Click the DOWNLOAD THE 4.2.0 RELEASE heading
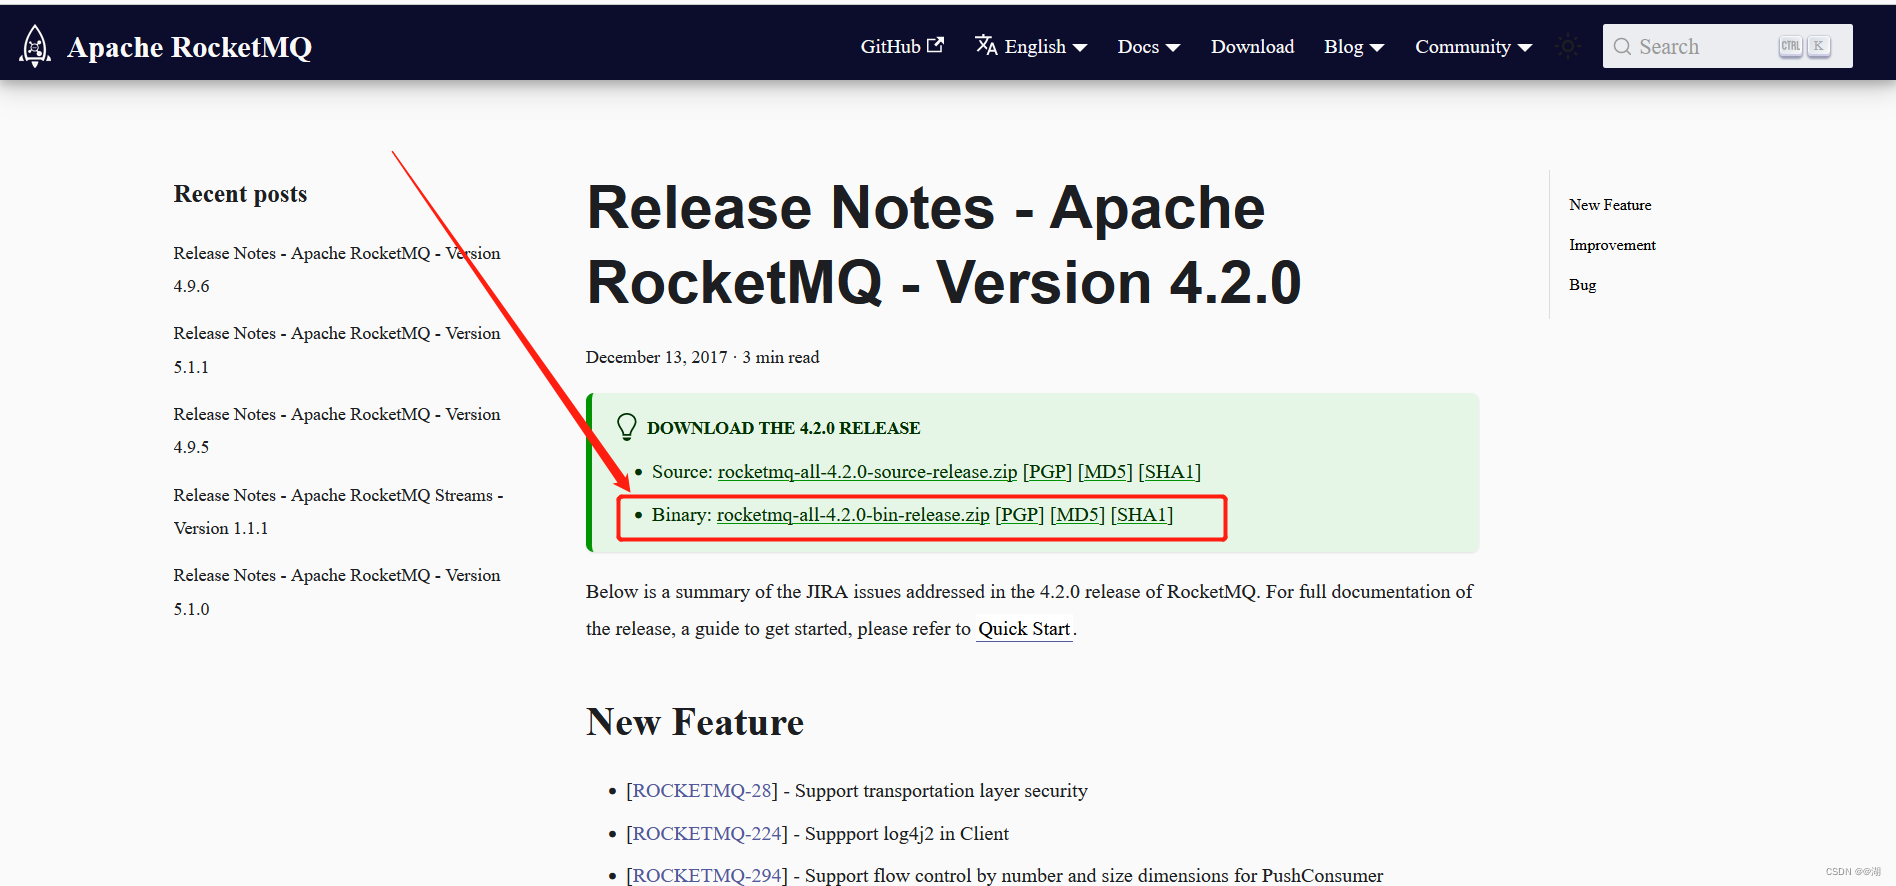The image size is (1896, 886). (783, 428)
